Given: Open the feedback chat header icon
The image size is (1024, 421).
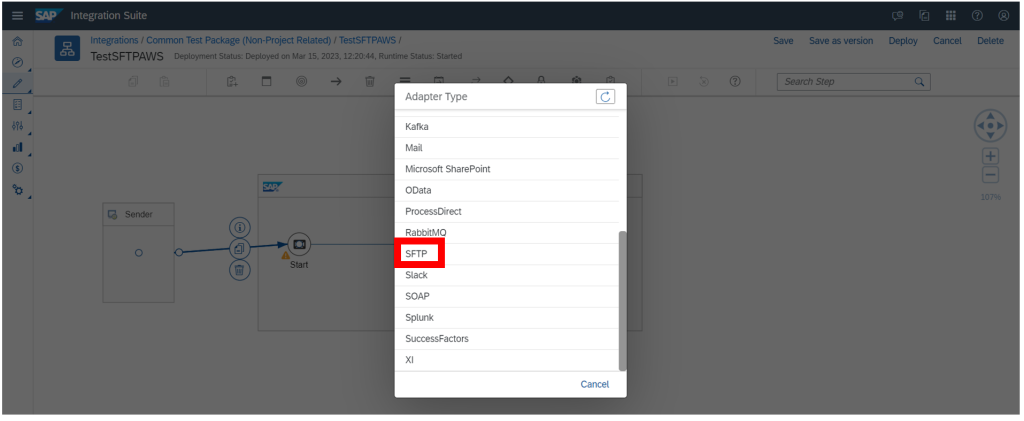Looking at the screenshot, I should pos(898,16).
